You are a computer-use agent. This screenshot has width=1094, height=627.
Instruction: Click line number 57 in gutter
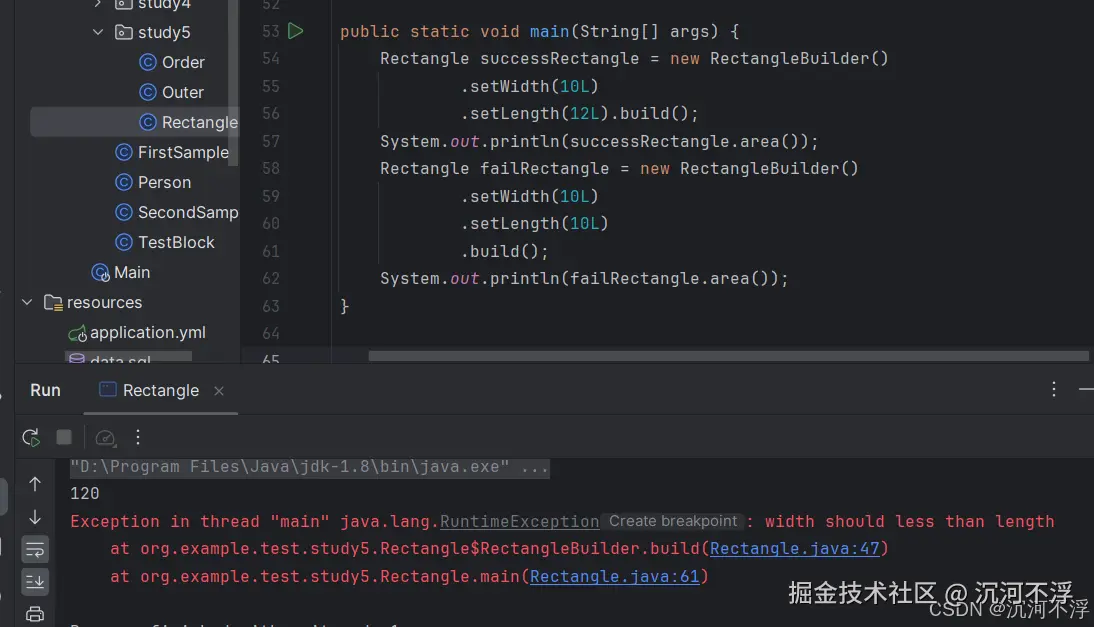[x=271, y=141]
